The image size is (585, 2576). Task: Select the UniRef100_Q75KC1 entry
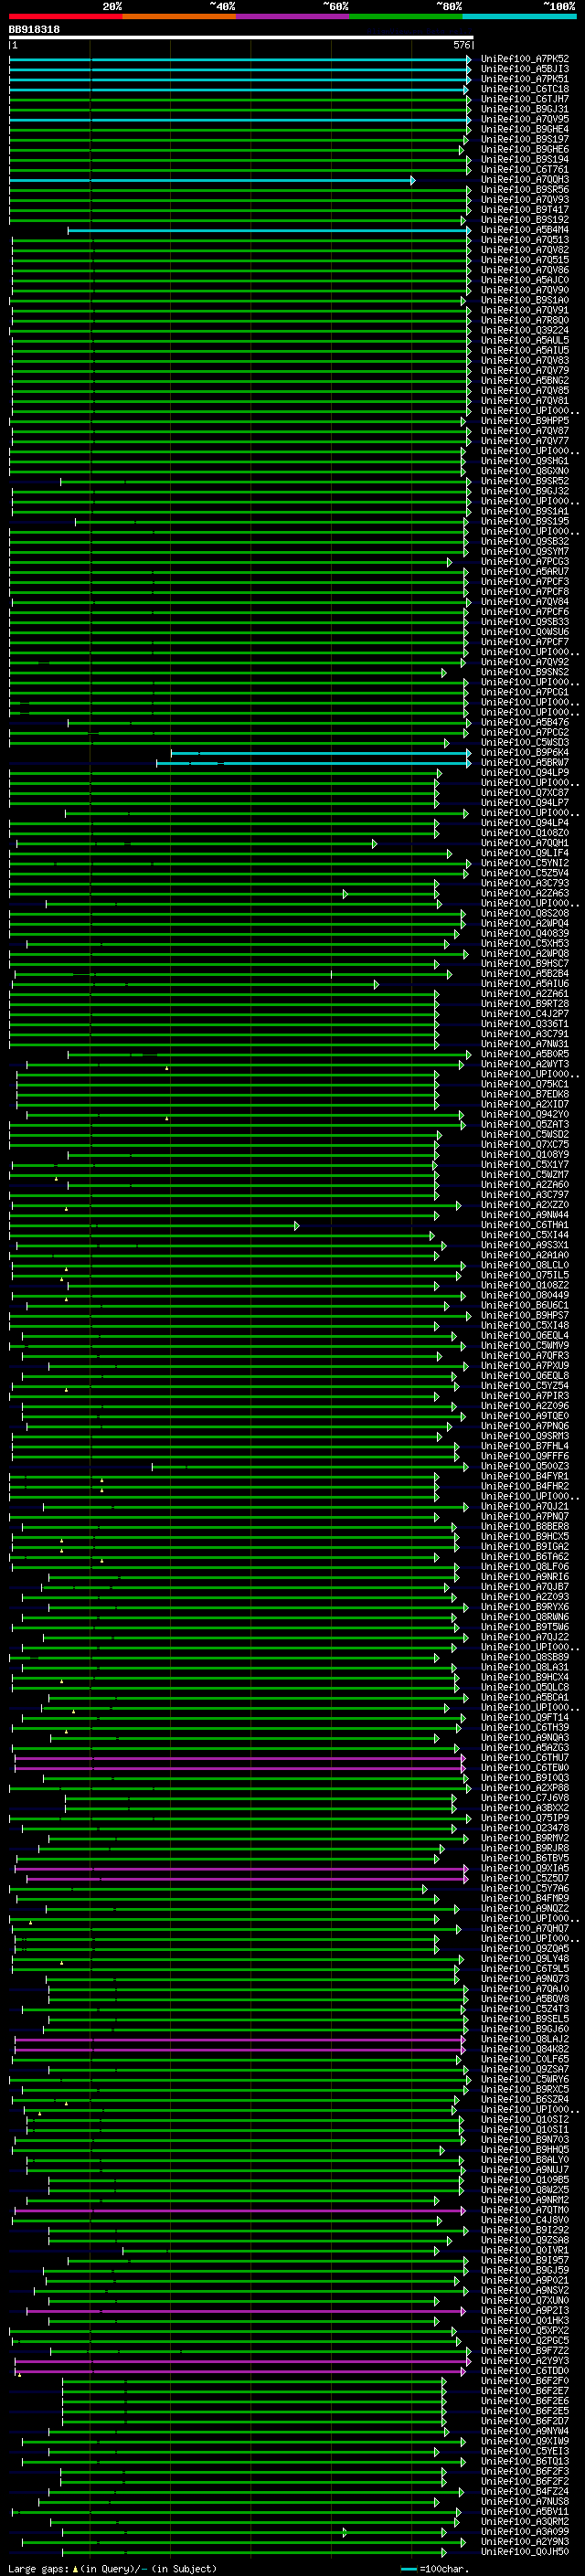pos(524,1084)
